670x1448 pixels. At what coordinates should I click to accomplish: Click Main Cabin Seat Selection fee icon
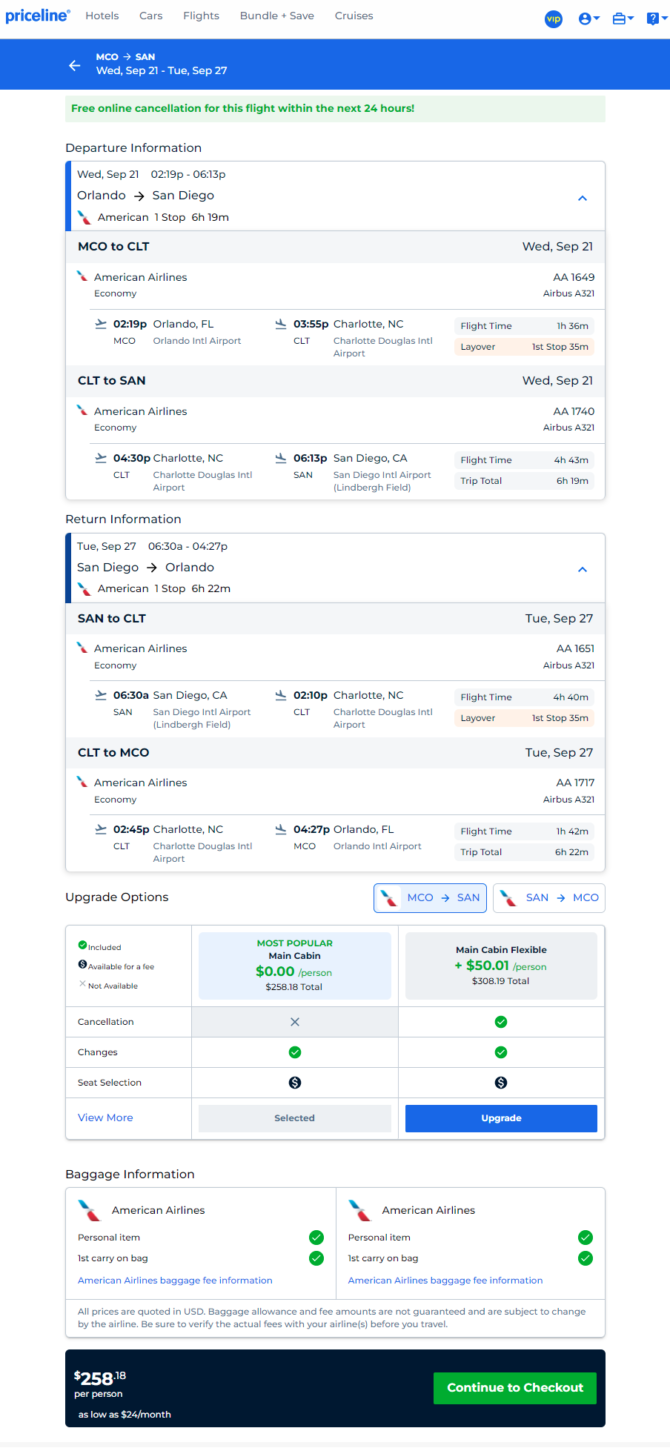pos(295,1083)
